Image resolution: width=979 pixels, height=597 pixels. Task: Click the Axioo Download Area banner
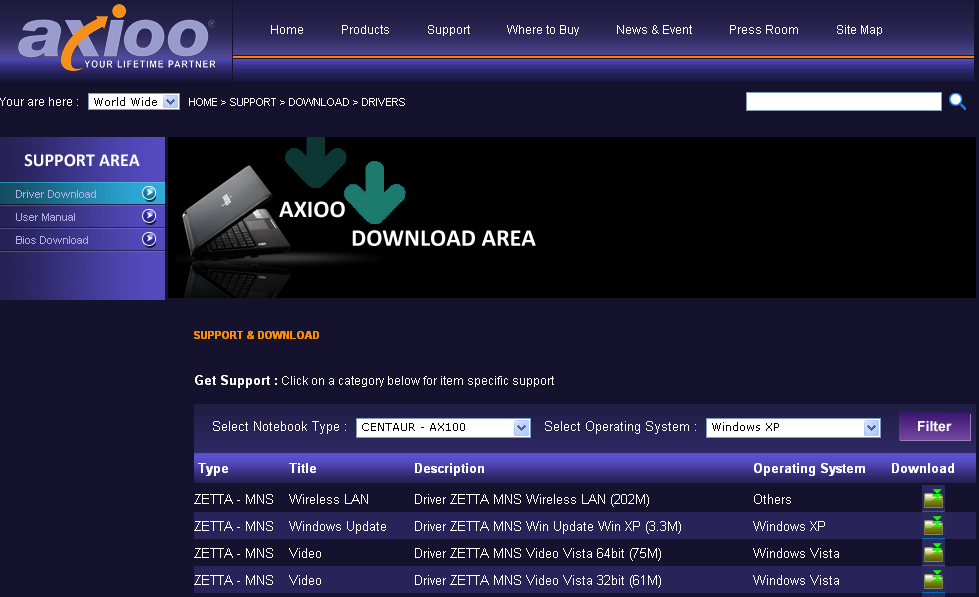(571, 217)
